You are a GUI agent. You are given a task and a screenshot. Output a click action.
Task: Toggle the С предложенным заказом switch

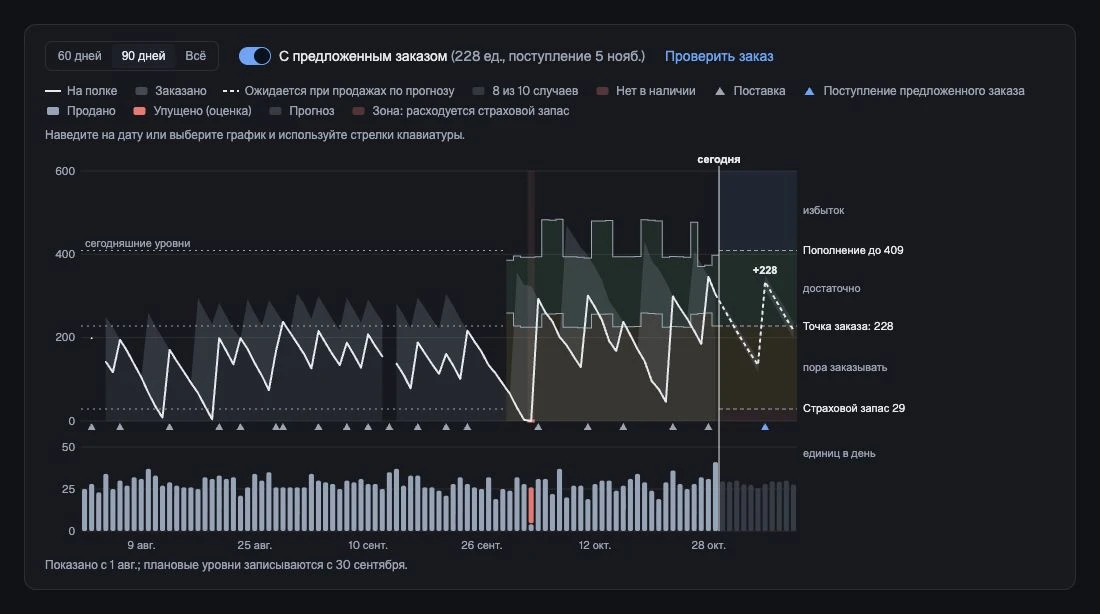(255, 56)
